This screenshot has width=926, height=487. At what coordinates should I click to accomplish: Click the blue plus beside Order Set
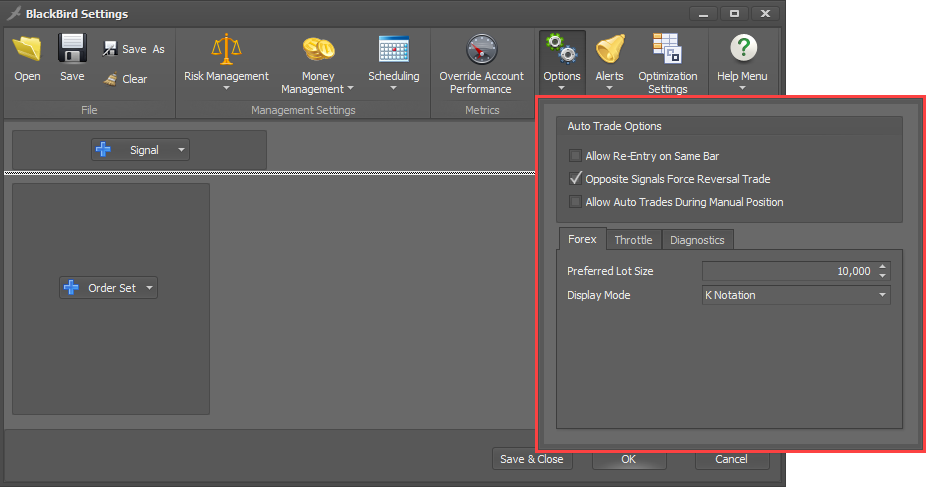[x=71, y=287]
